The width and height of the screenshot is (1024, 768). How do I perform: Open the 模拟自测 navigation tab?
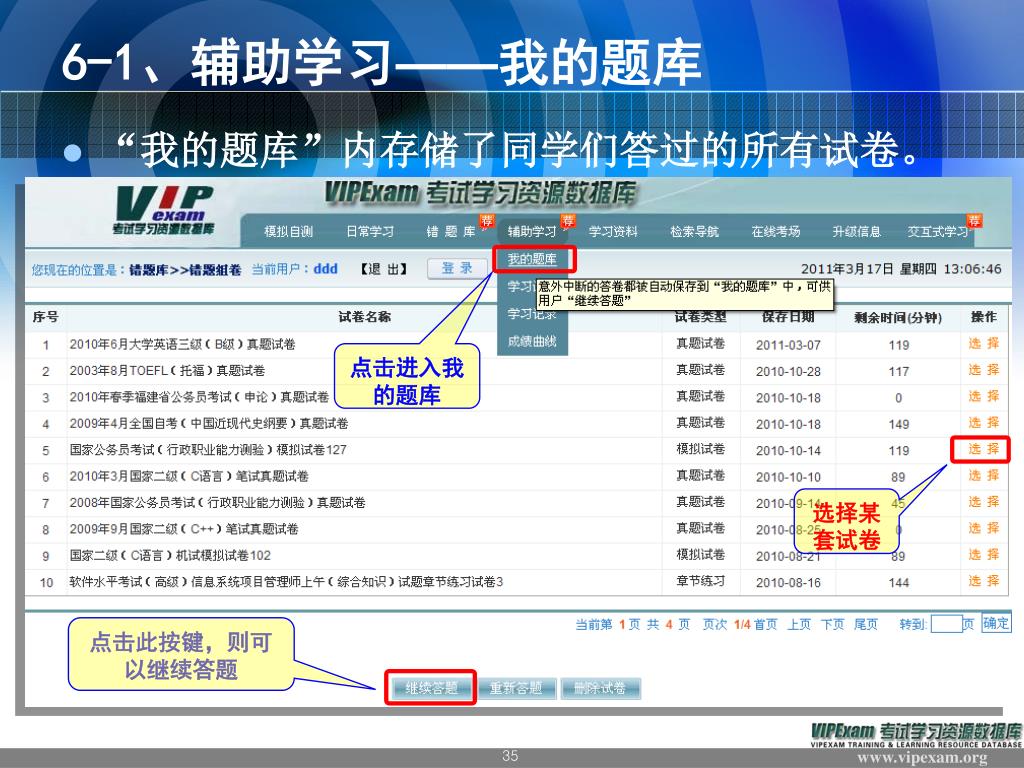(288, 232)
